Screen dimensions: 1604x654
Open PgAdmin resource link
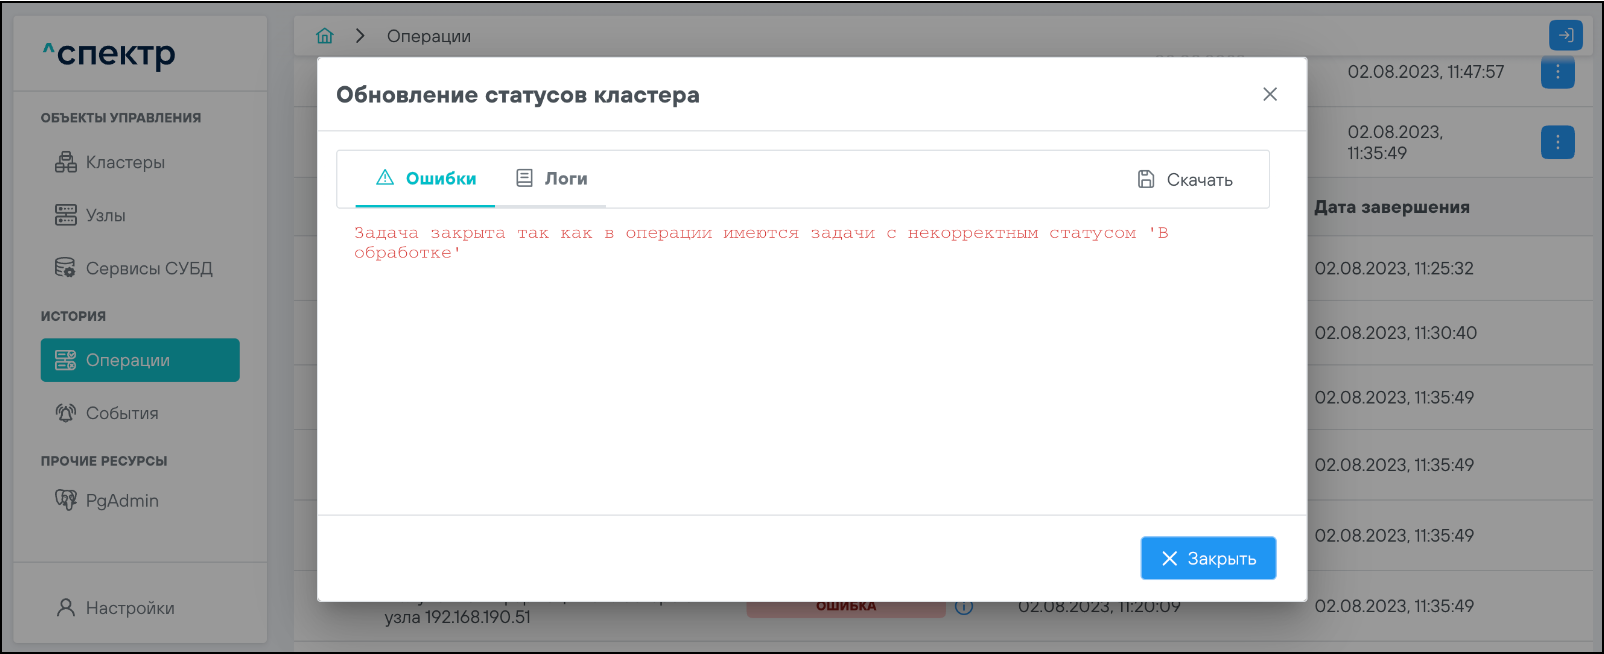point(140,500)
